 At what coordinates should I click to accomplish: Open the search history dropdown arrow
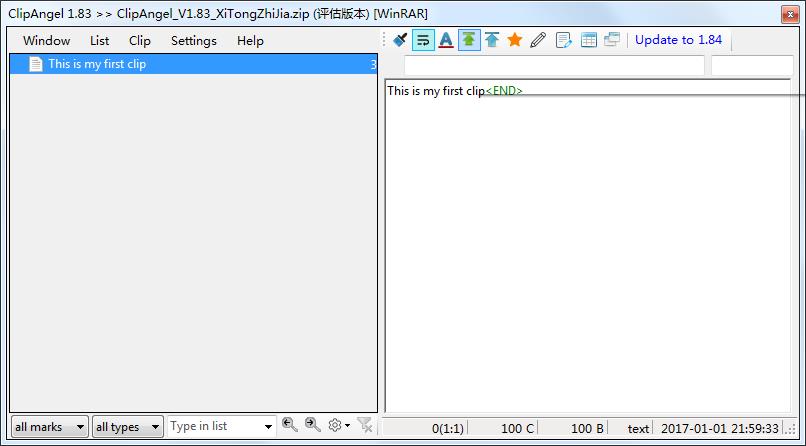(x=268, y=427)
